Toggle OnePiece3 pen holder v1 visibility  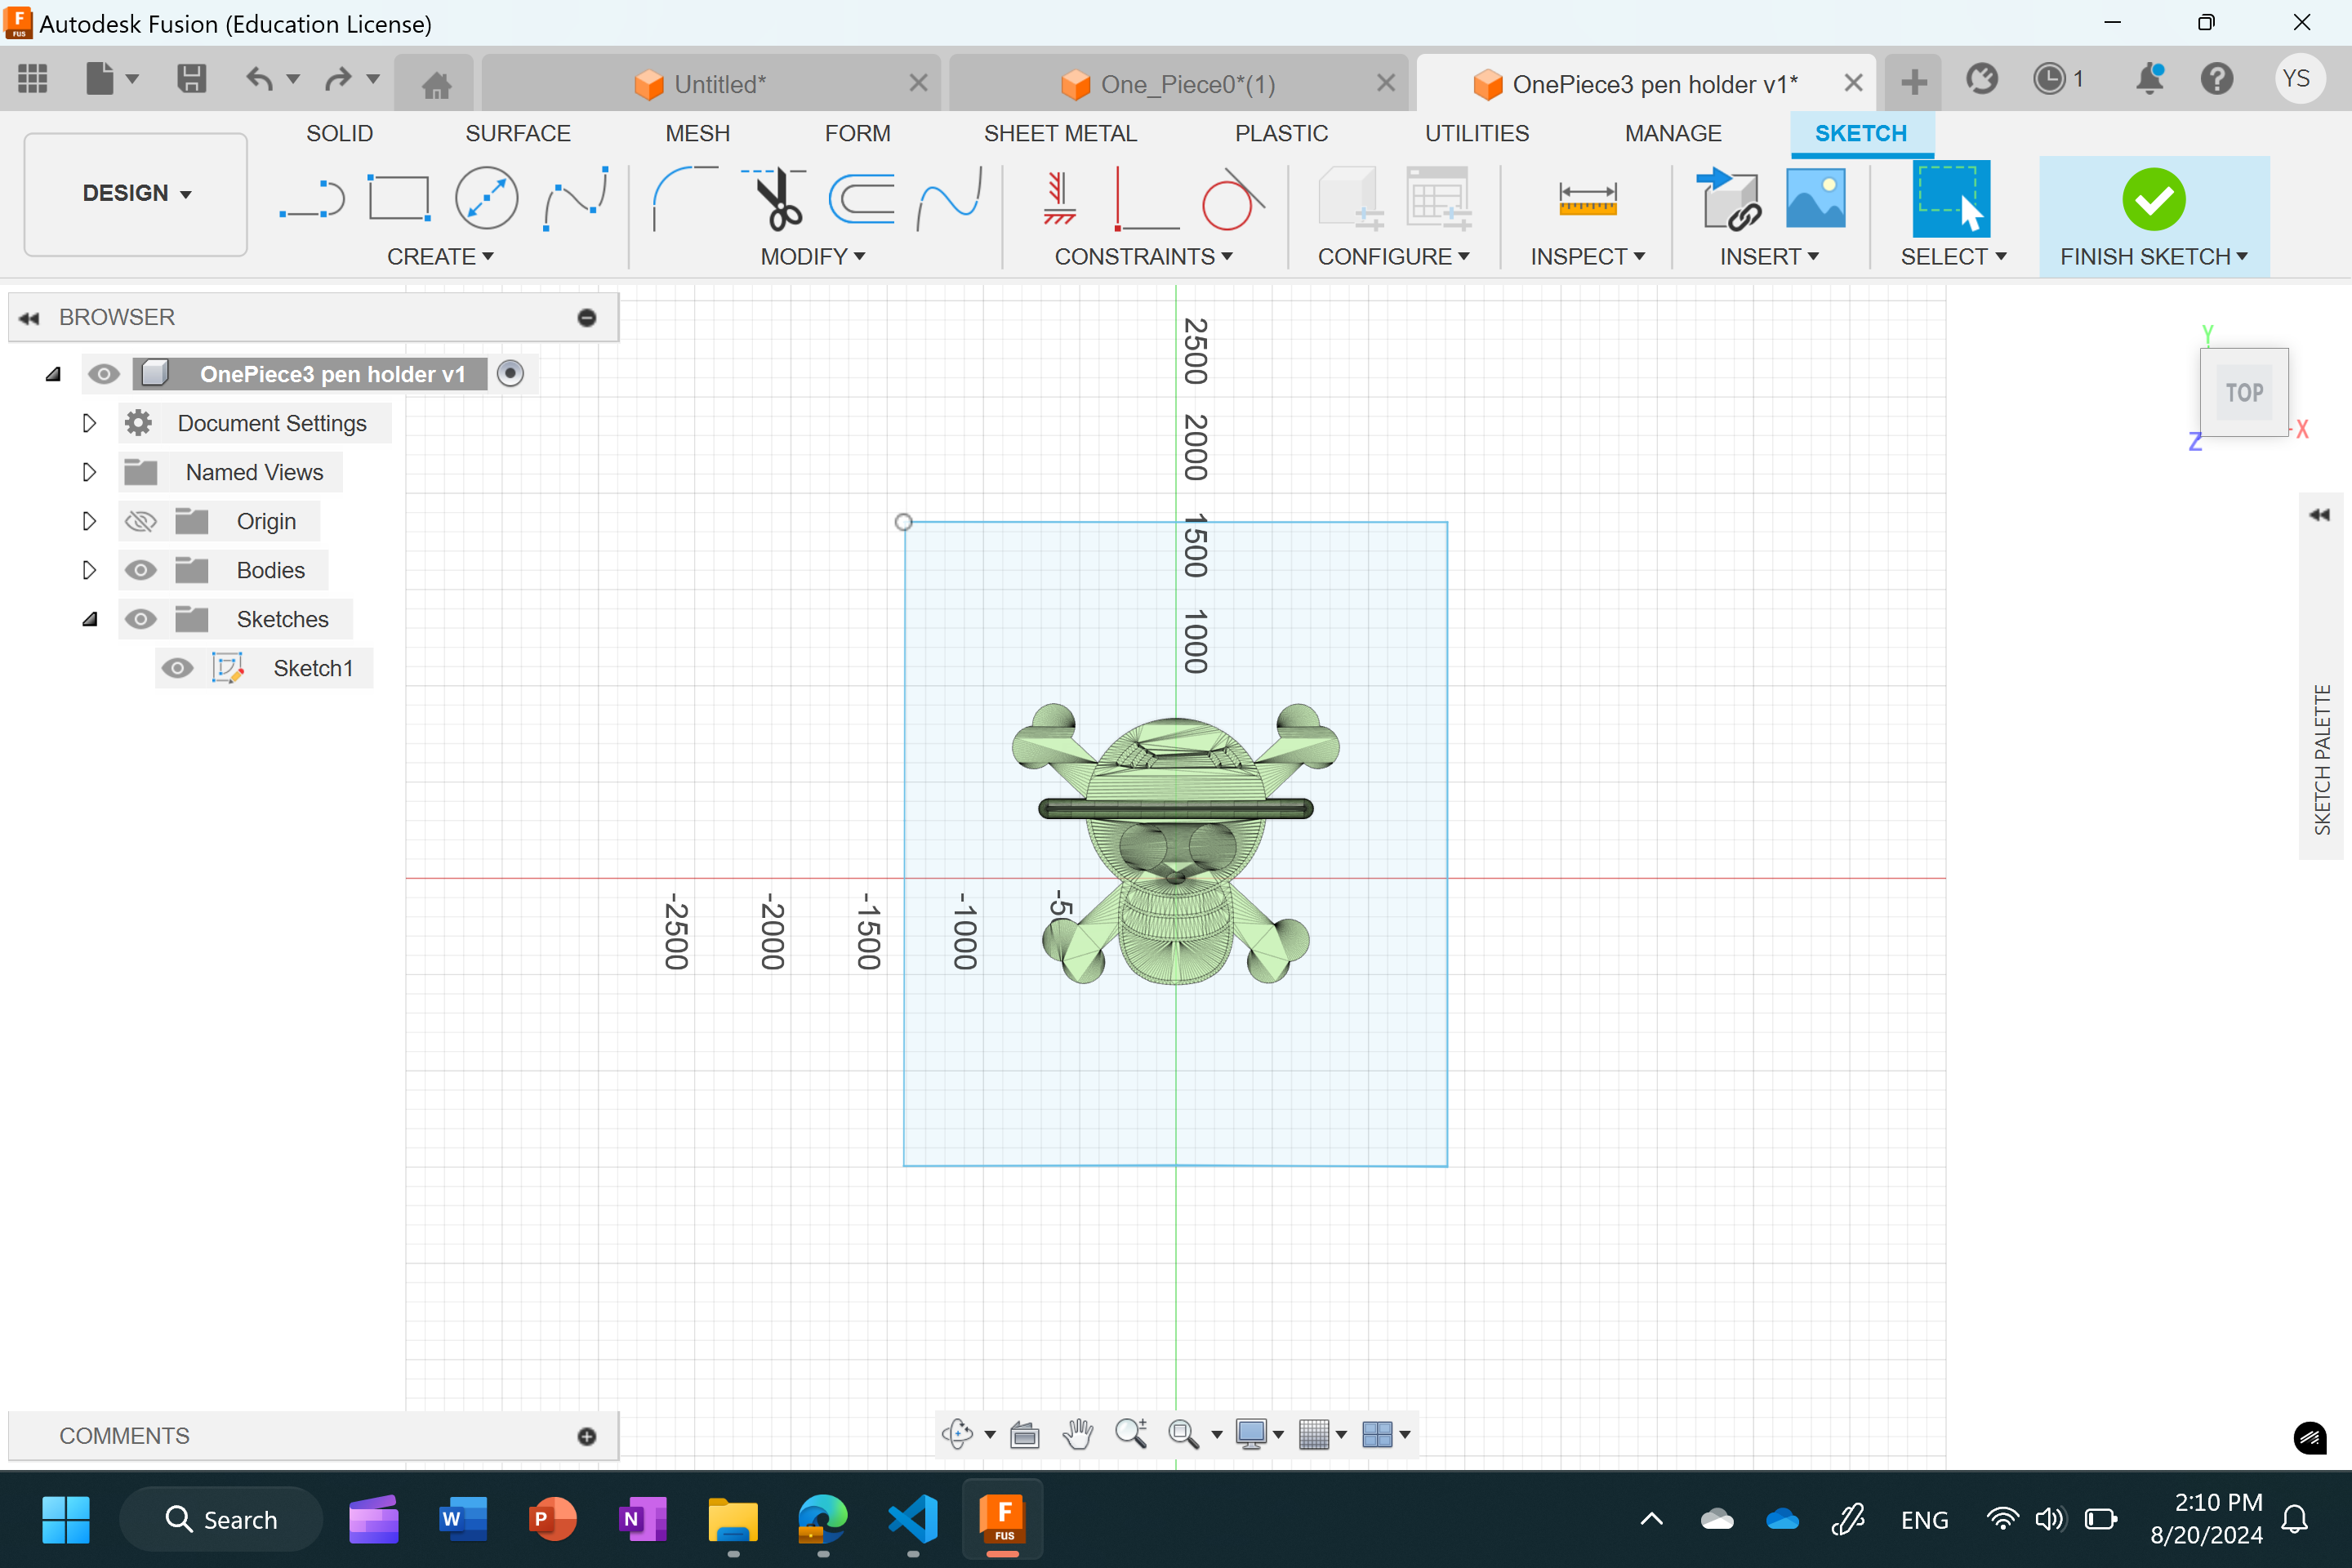click(101, 371)
